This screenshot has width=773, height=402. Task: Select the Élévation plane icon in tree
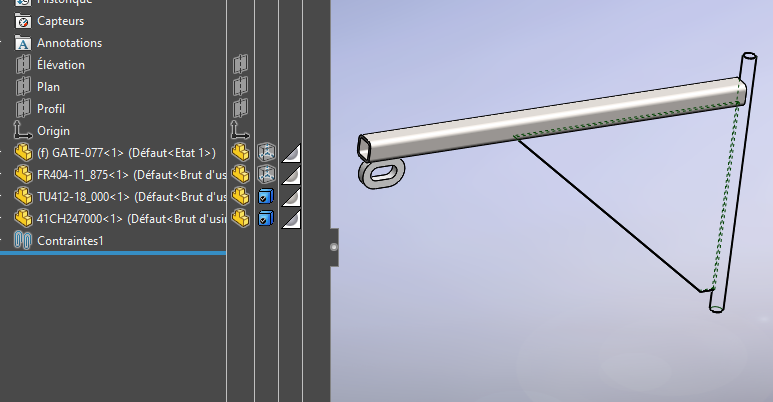23,65
